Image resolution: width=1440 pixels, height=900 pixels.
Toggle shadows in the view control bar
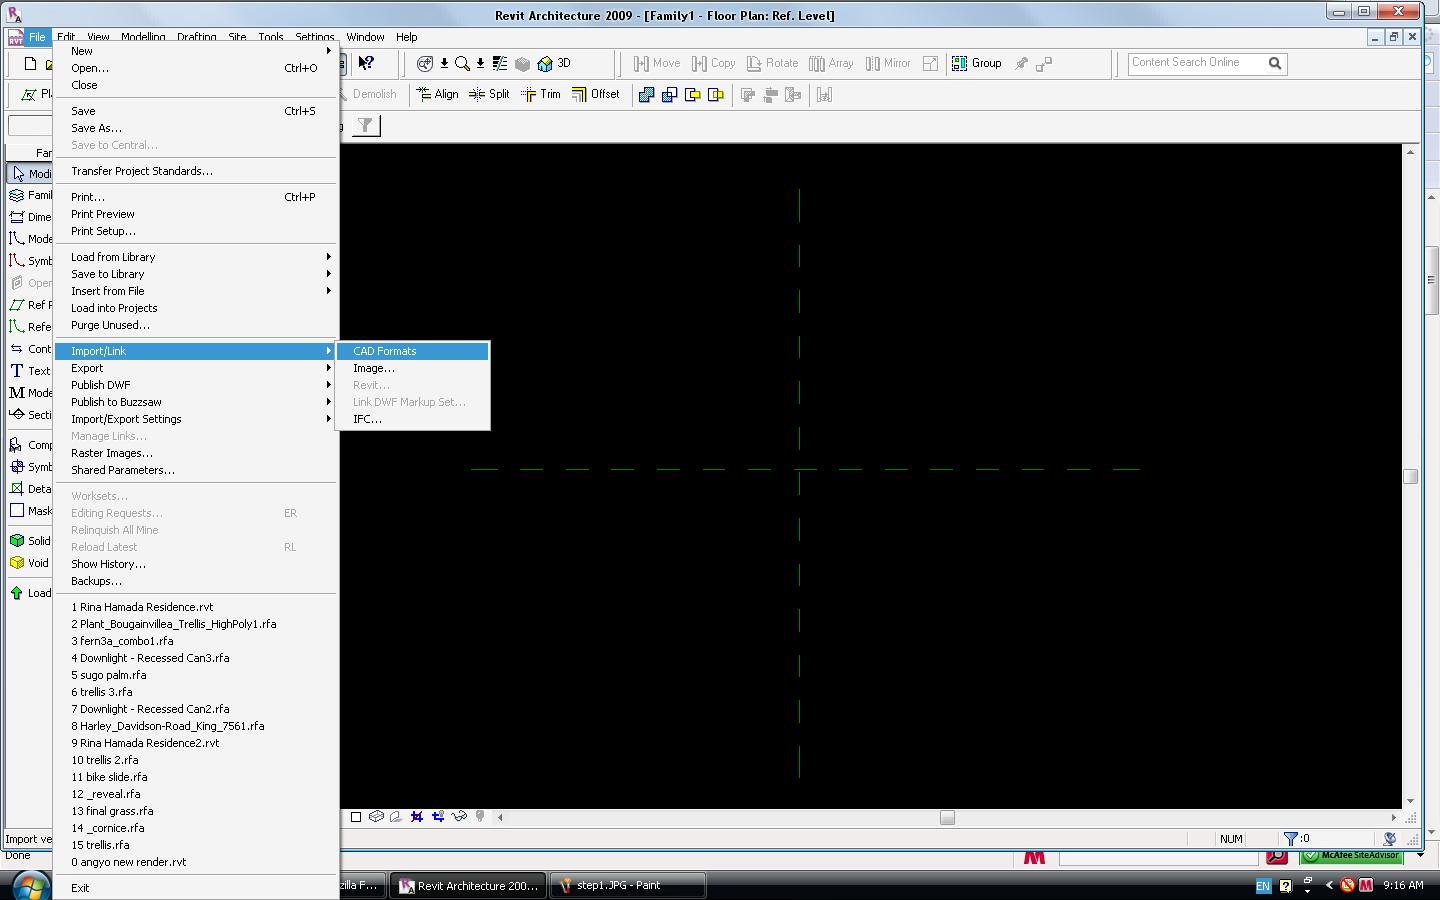(x=396, y=817)
